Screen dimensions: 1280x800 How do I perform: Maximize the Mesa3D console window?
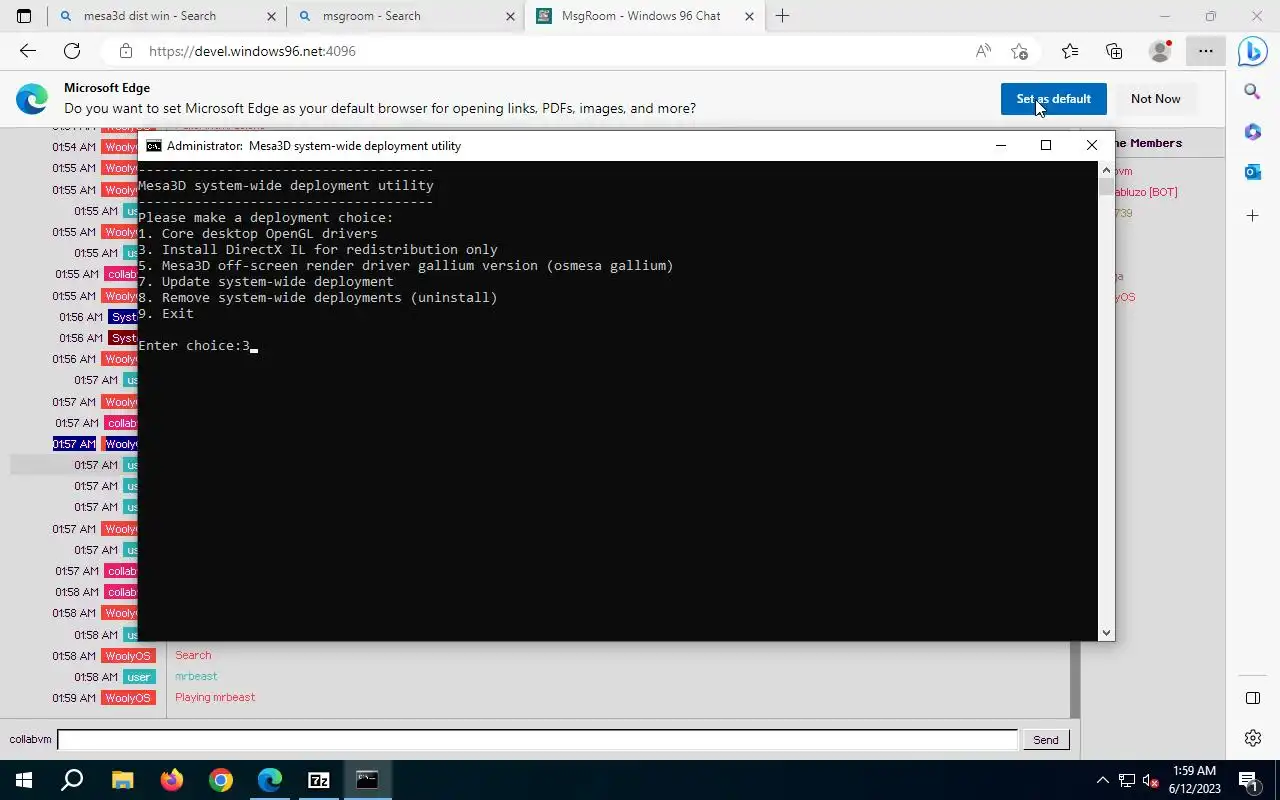click(1046, 146)
